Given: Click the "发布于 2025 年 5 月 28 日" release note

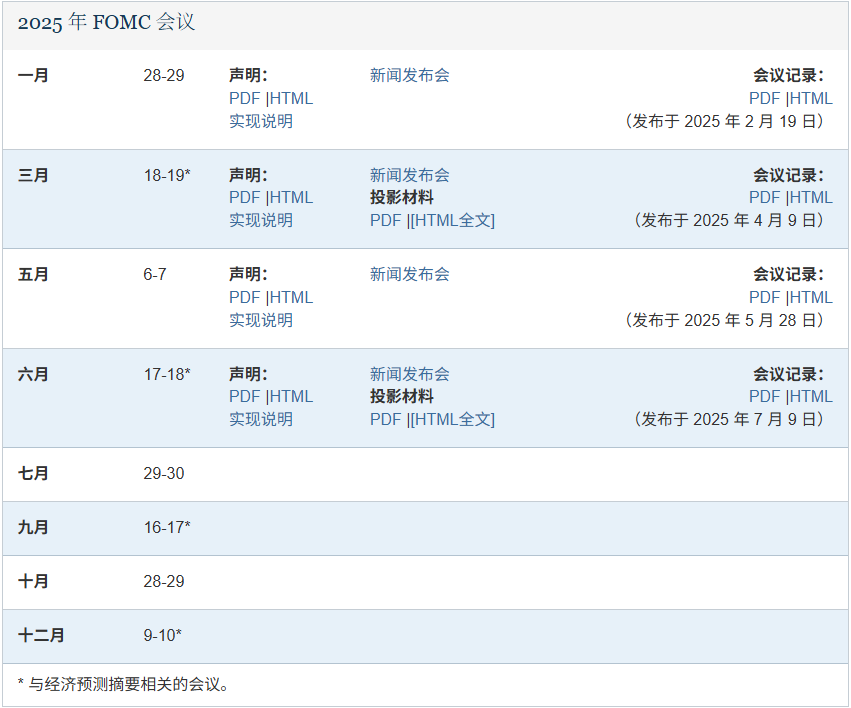Looking at the screenshot, I should click(x=725, y=320).
